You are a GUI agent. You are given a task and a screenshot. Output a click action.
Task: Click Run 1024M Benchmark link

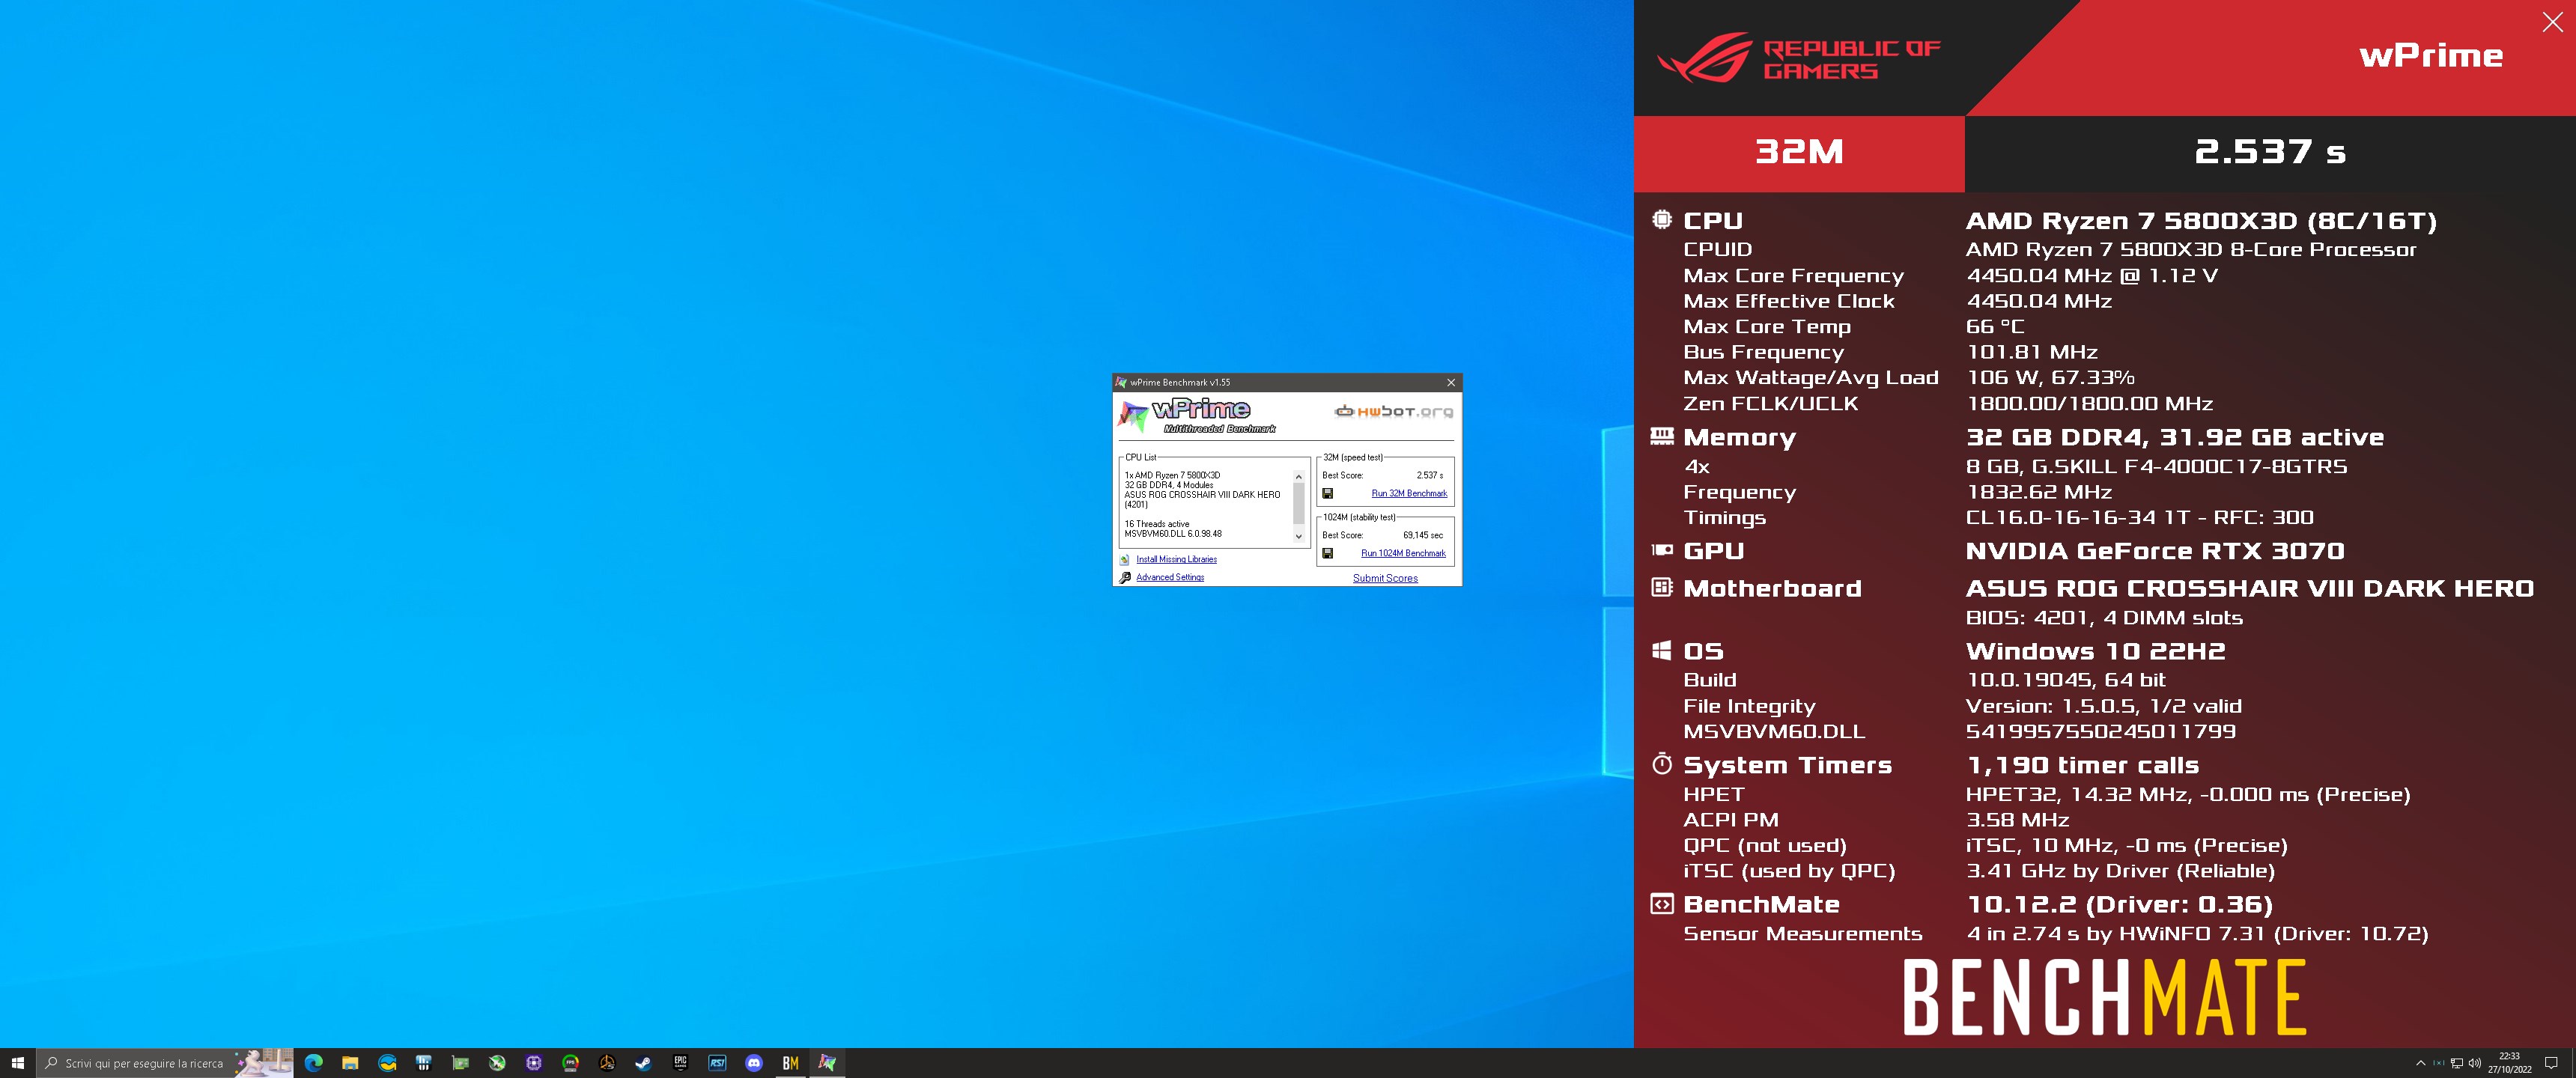coord(1403,553)
